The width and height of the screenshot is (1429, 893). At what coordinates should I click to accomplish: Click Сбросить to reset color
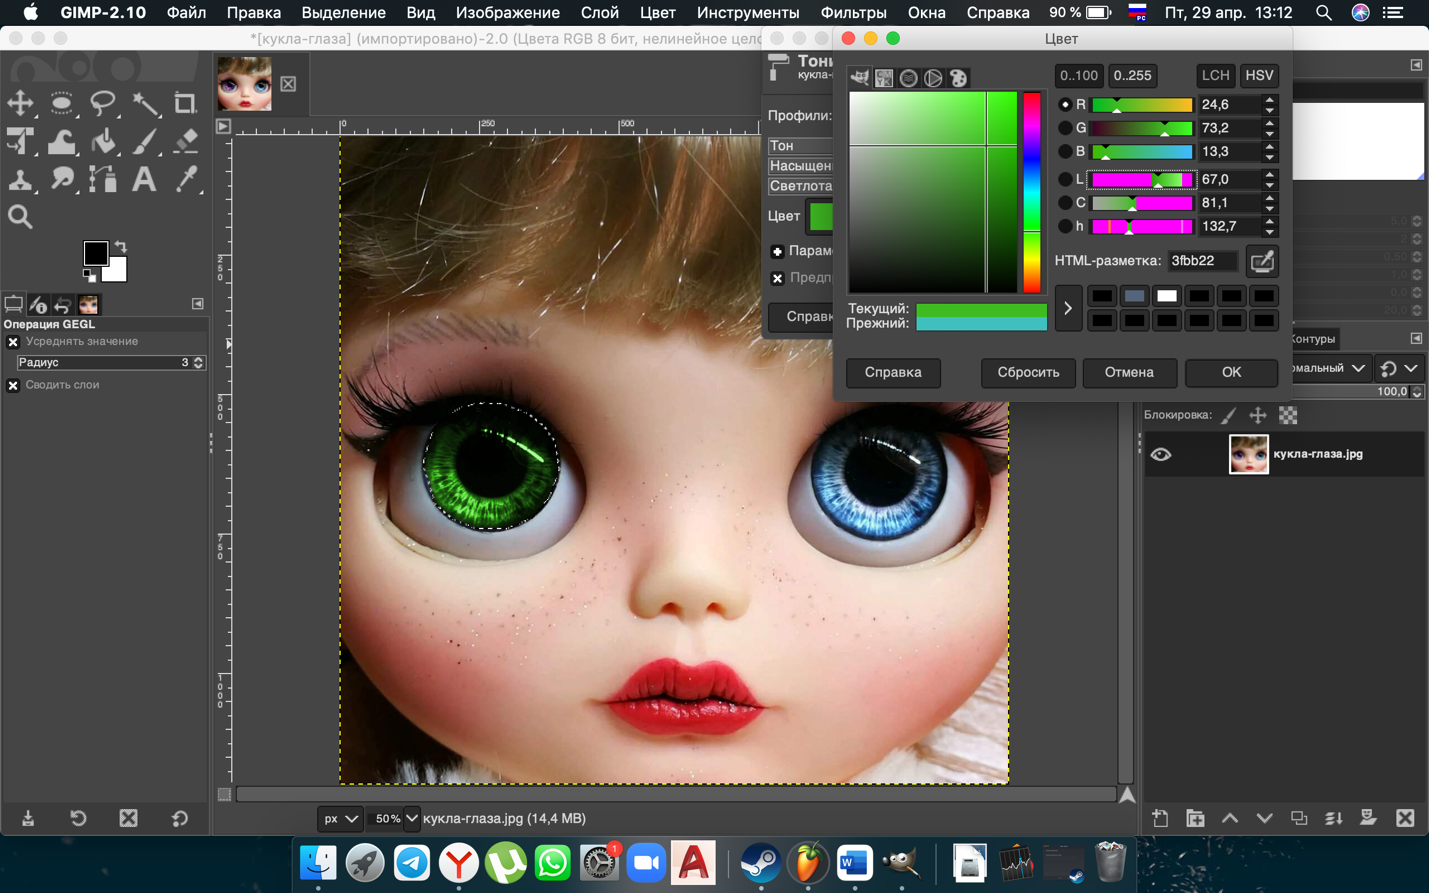click(x=1028, y=372)
